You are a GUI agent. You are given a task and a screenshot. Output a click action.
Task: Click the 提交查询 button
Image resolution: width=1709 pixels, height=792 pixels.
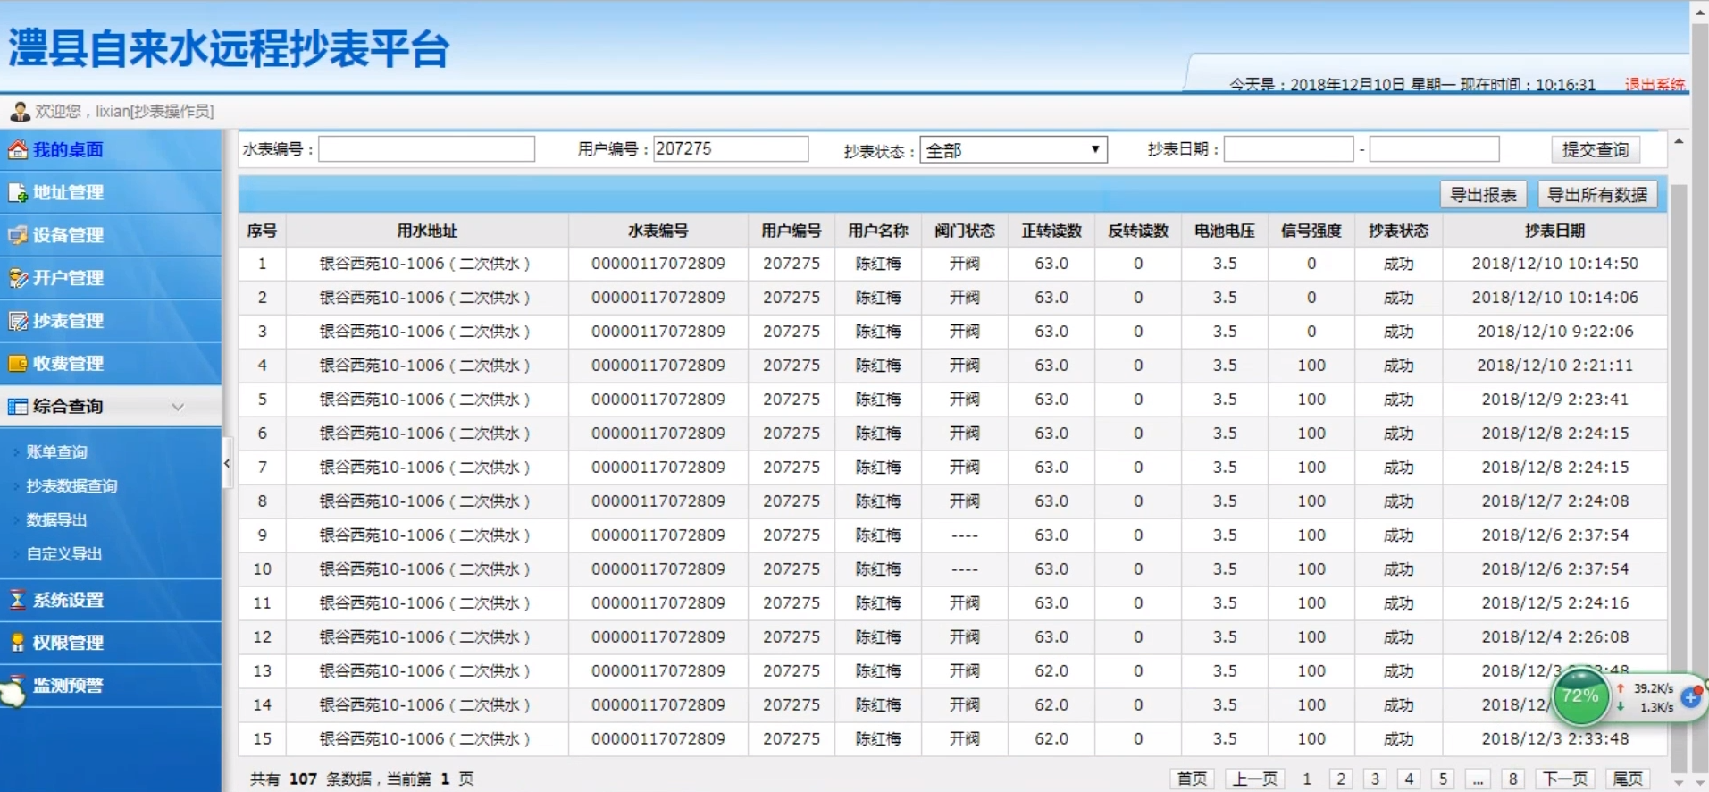point(1595,149)
